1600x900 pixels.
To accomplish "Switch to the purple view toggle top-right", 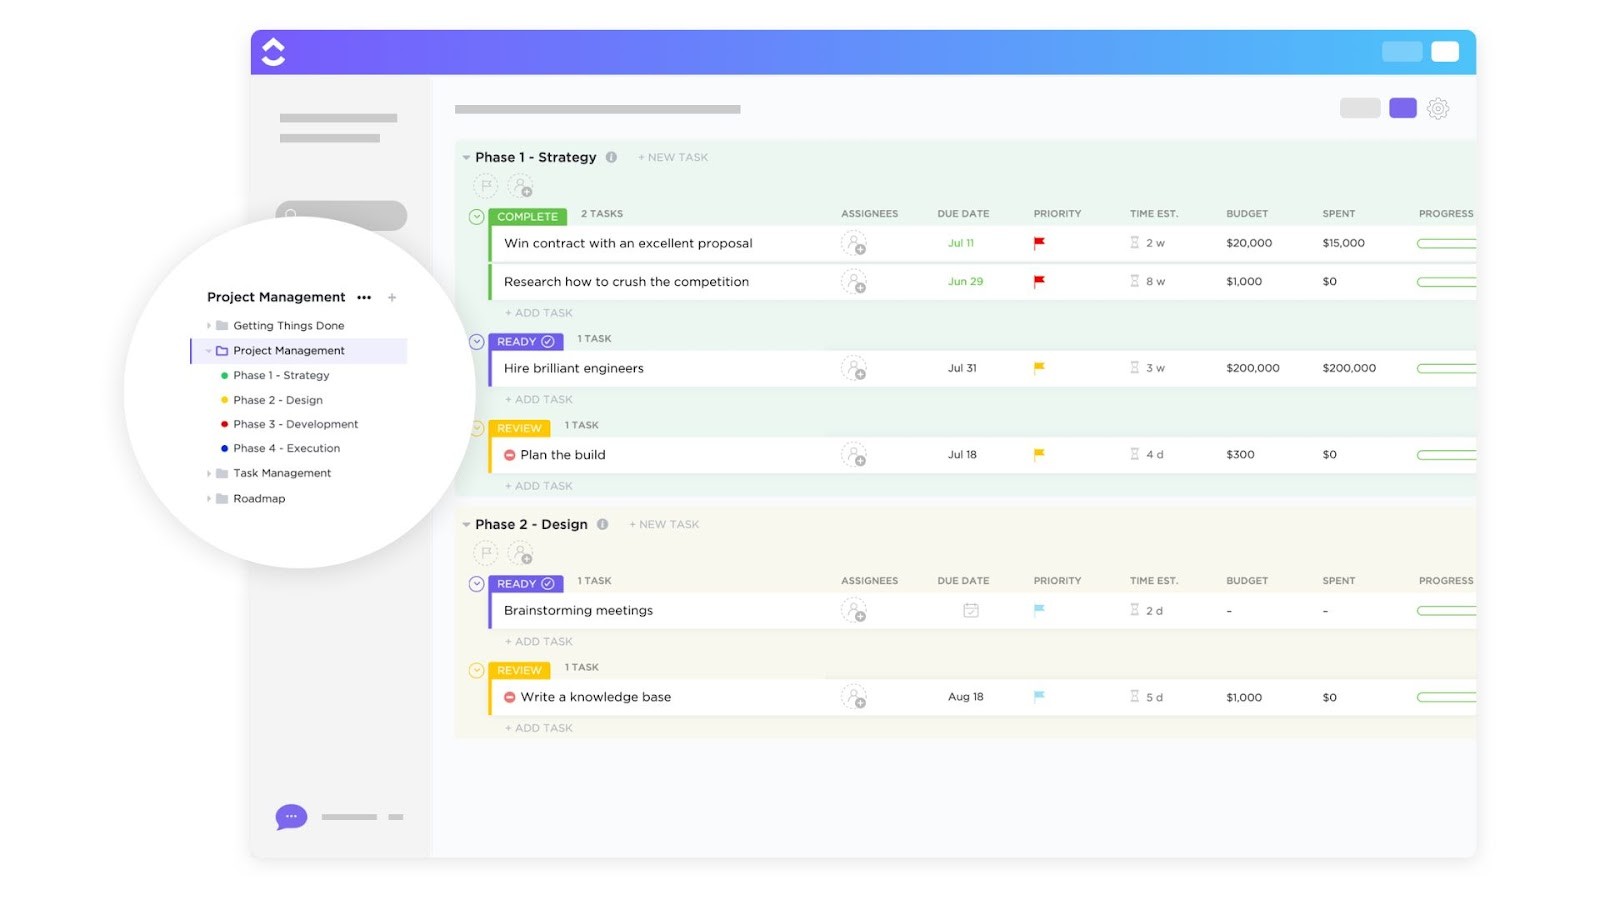I will (1402, 107).
